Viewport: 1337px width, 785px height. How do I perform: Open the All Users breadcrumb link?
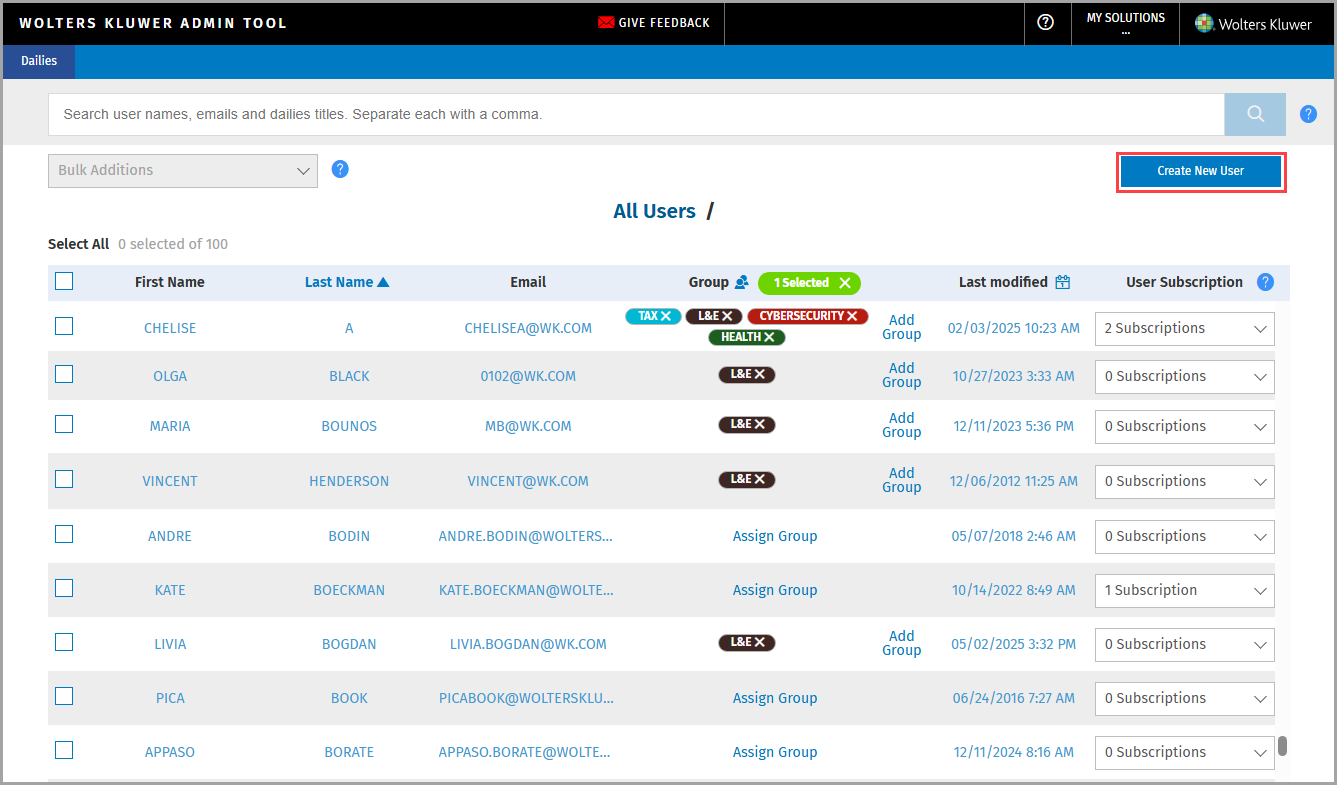click(x=655, y=211)
